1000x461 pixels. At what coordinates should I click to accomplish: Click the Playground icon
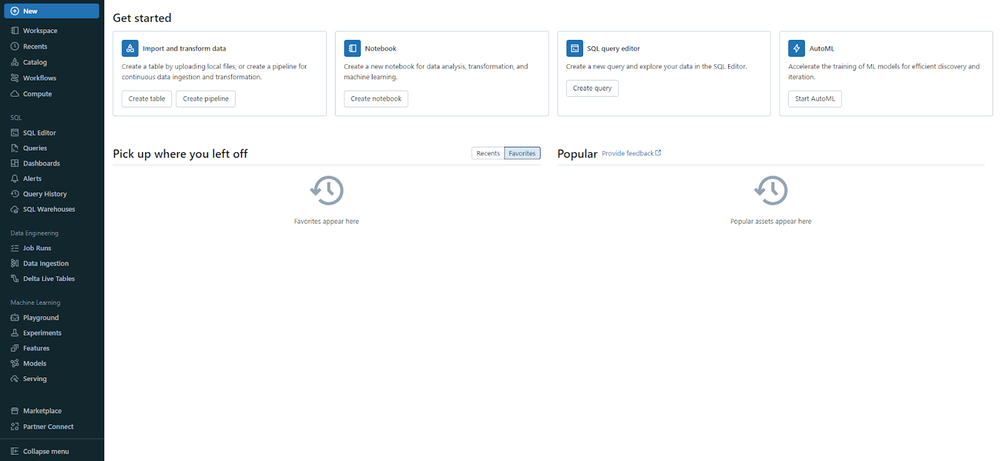(15, 318)
